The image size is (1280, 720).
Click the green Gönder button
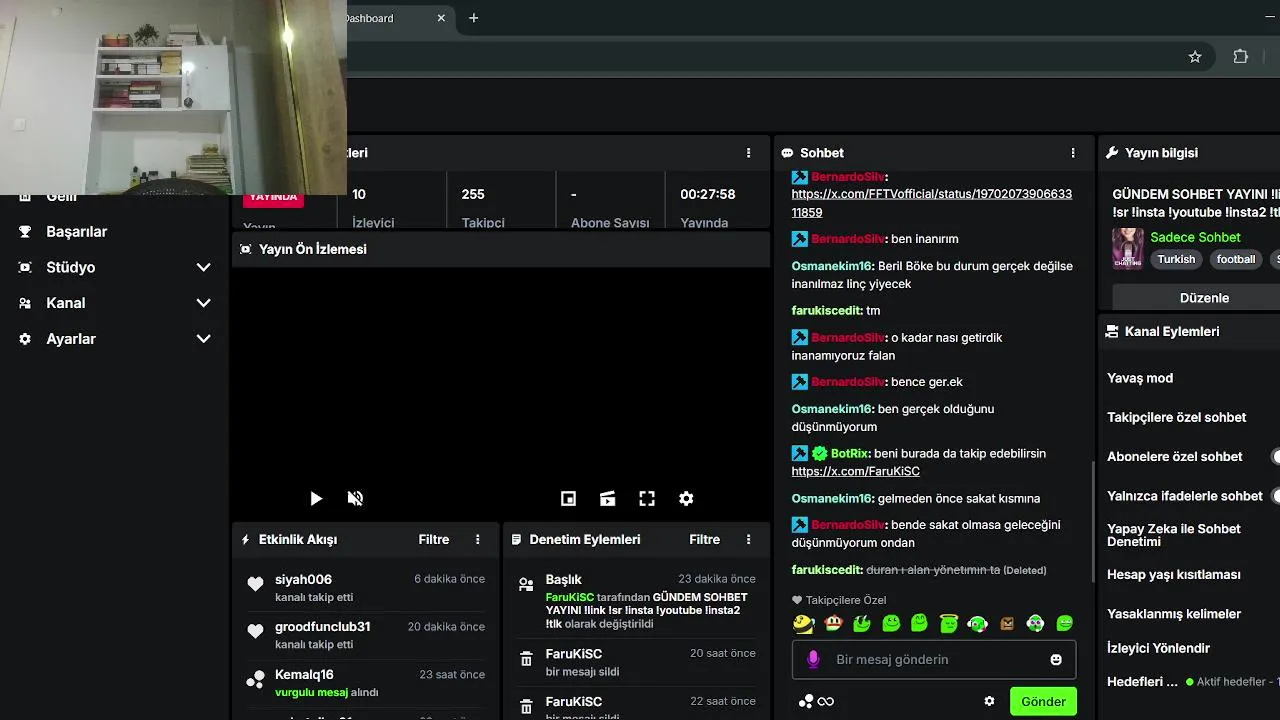click(x=1043, y=701)
